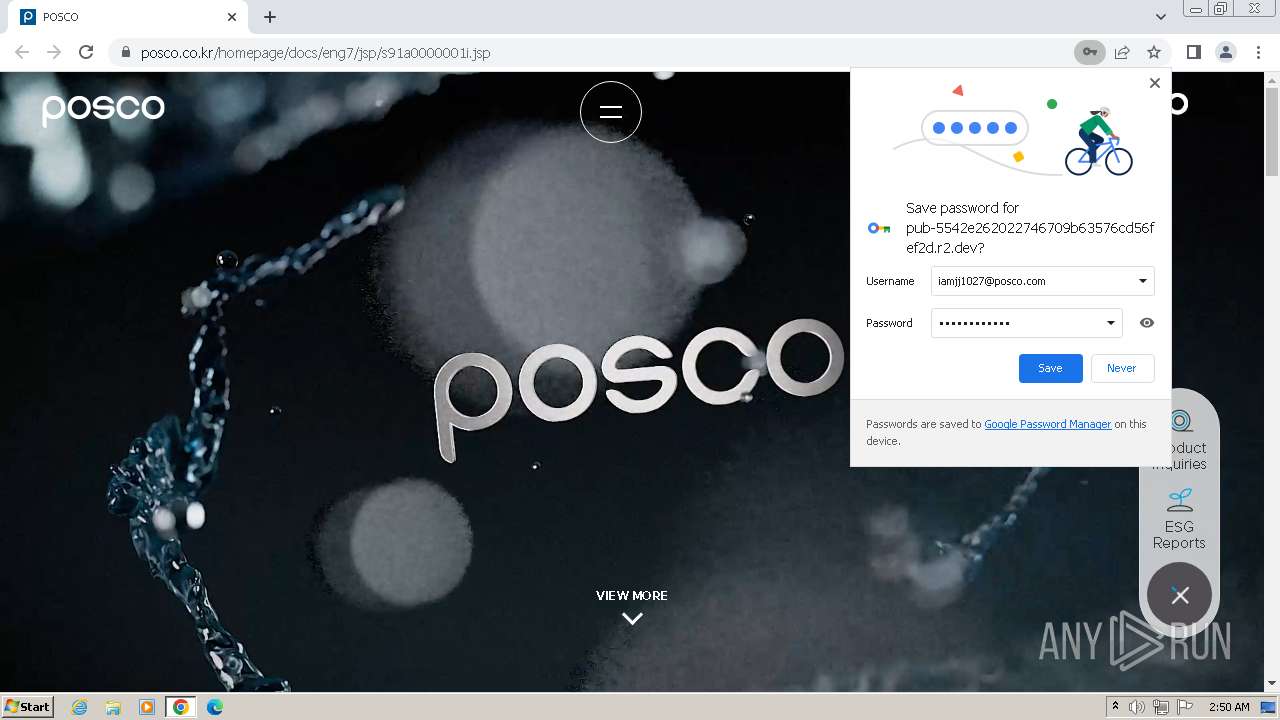Show hidden tray icons
This screenshot has height=720, width=1280.
tap(1116, 707)
